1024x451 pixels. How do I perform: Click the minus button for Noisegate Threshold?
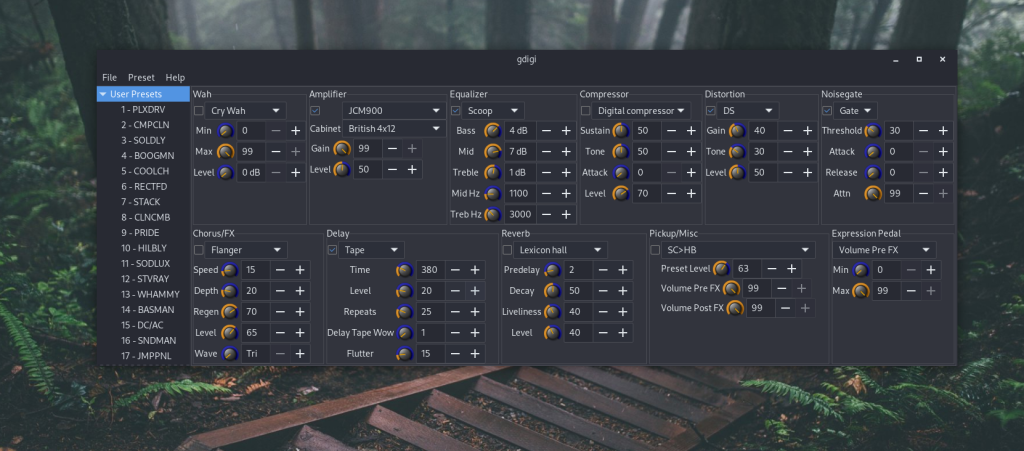[x=923, y=131]
